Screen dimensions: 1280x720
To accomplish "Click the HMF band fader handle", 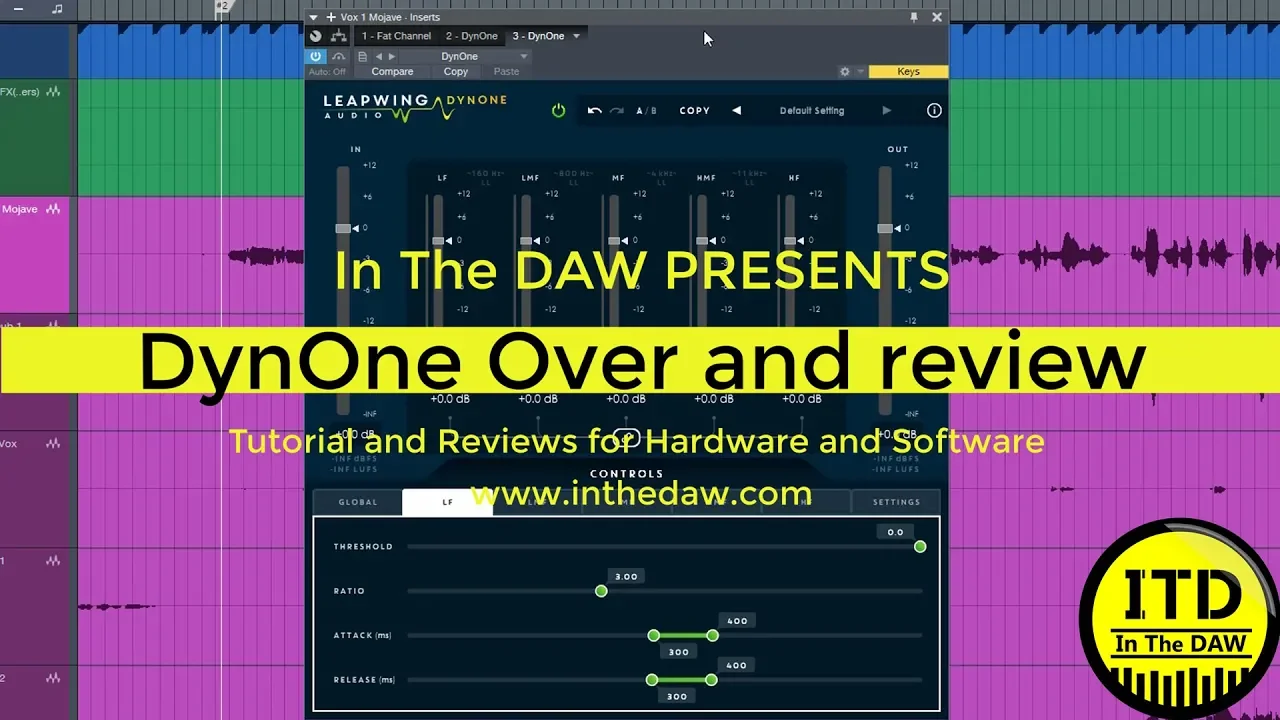I will 702,241.
